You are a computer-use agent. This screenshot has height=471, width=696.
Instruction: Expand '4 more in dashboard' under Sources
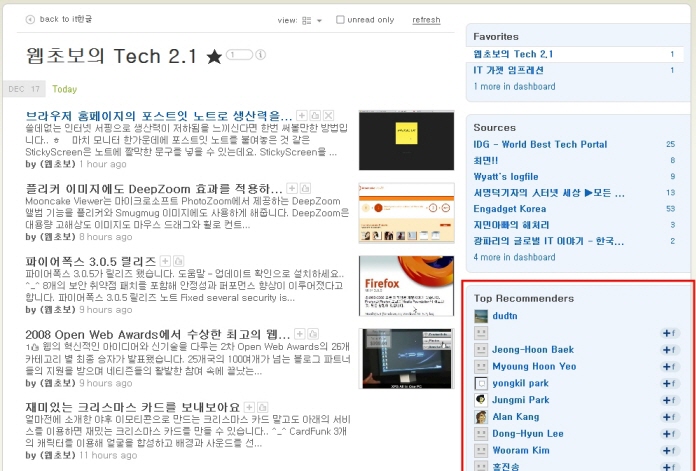click(x=514, y=257)
